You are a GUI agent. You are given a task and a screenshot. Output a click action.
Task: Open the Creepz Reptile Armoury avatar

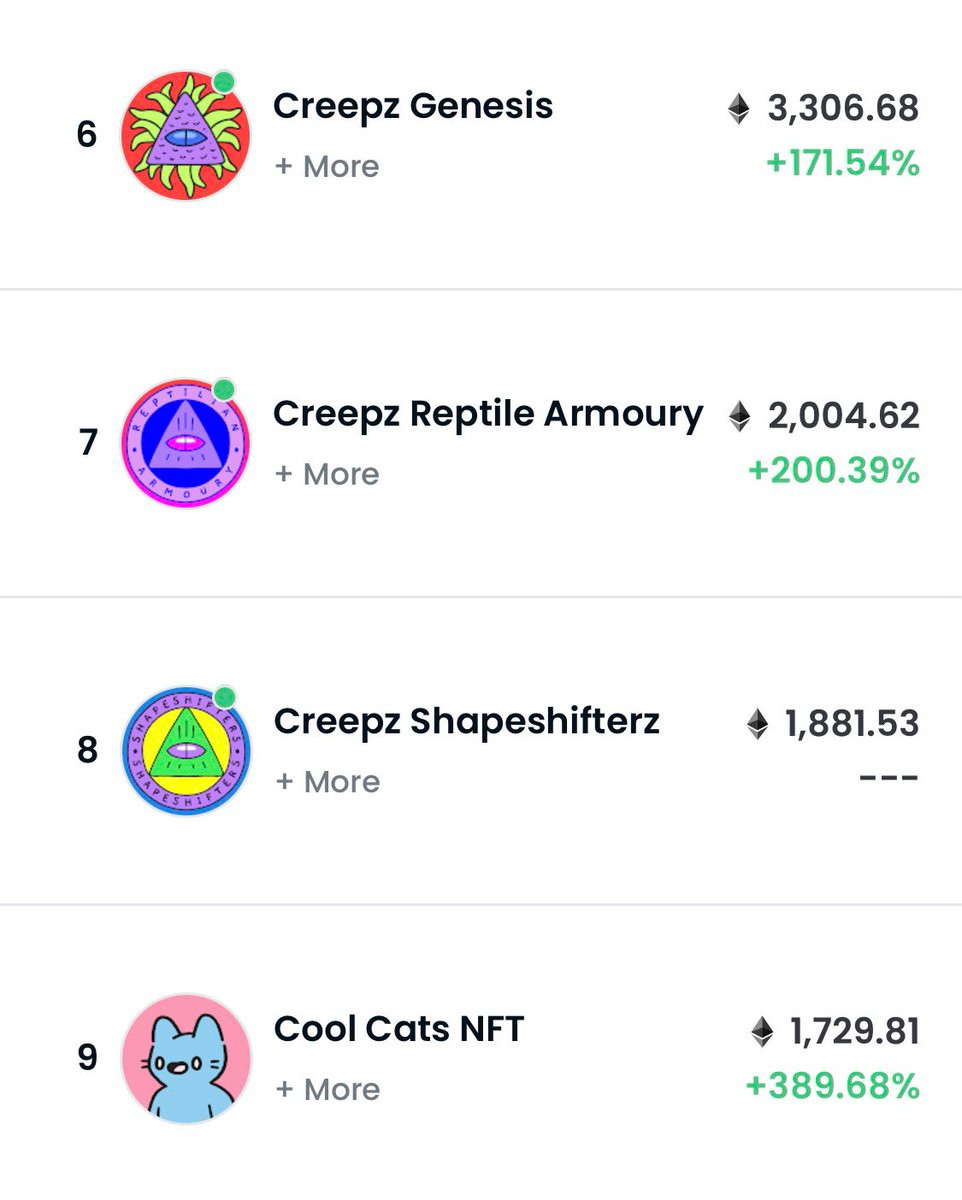(x=186, y=443)
